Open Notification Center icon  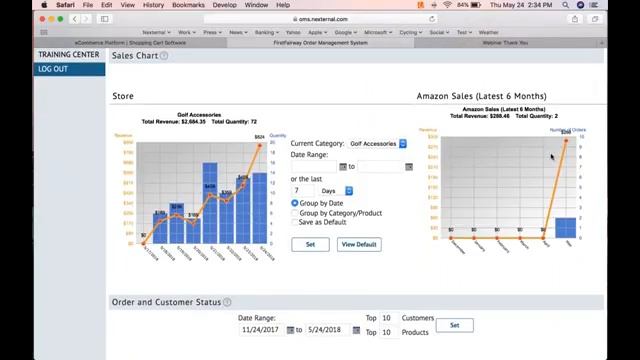tap(594, 5)
